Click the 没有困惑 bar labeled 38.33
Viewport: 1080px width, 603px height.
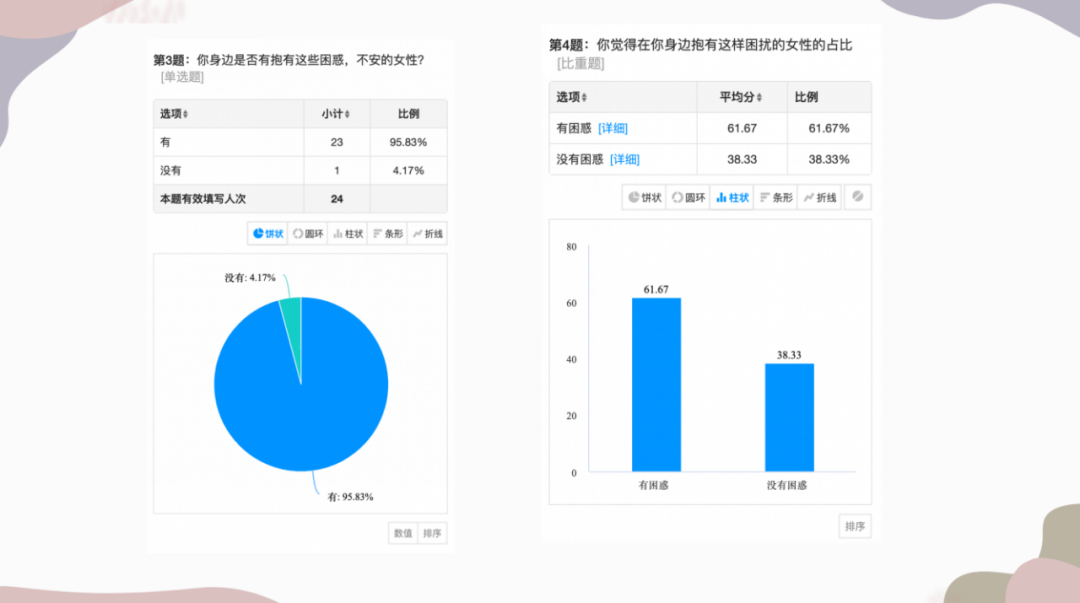789,418
